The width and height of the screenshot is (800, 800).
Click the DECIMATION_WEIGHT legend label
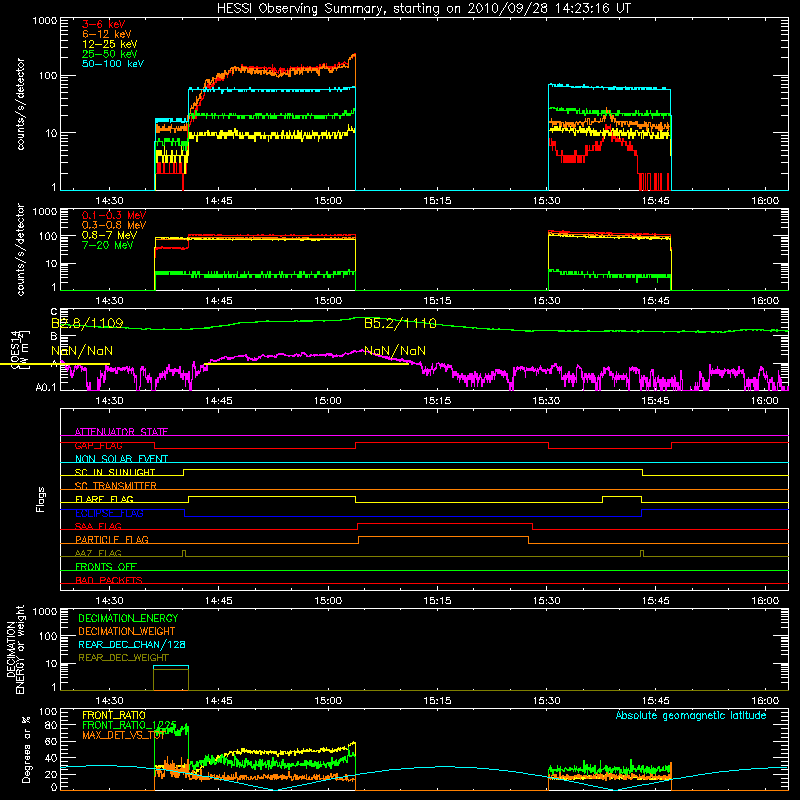127,631
